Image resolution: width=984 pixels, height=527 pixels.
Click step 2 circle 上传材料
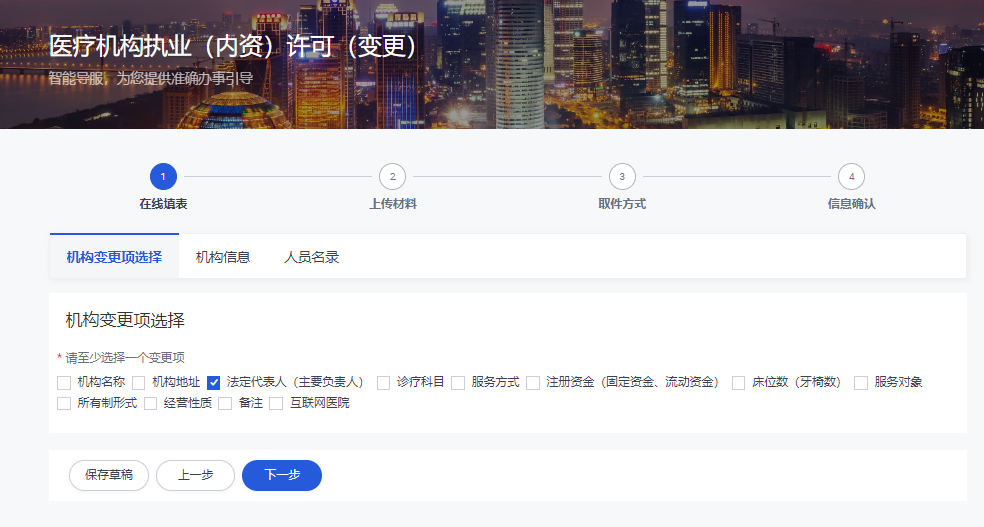pyautogui.click(x=393, y=176)
